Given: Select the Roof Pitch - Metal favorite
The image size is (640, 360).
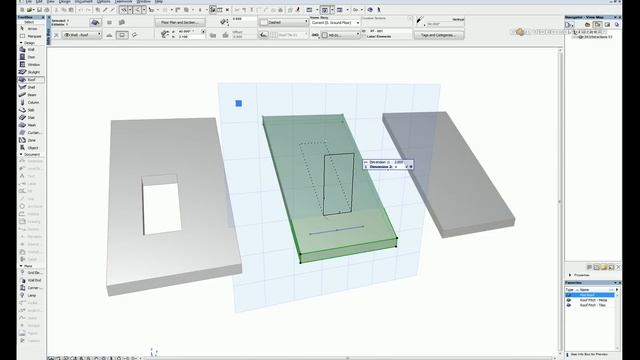Looking at the screenshot, I should coord(593,300).
